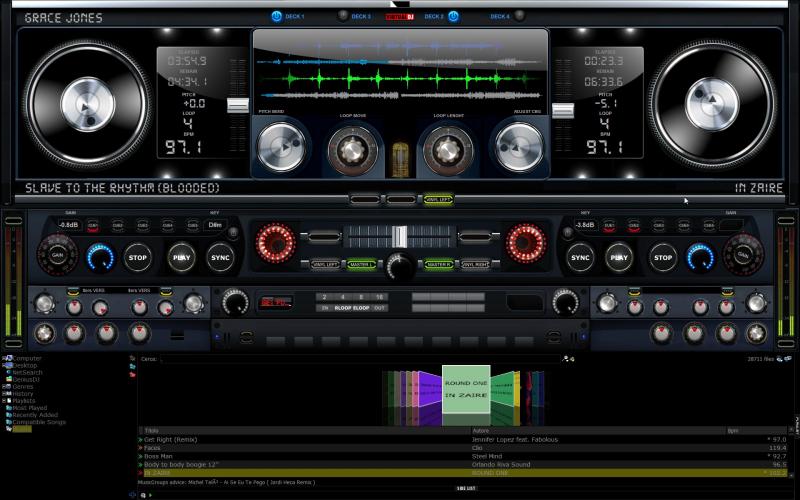Click the Pitch Bend jog wheel

tap(281, 147)
